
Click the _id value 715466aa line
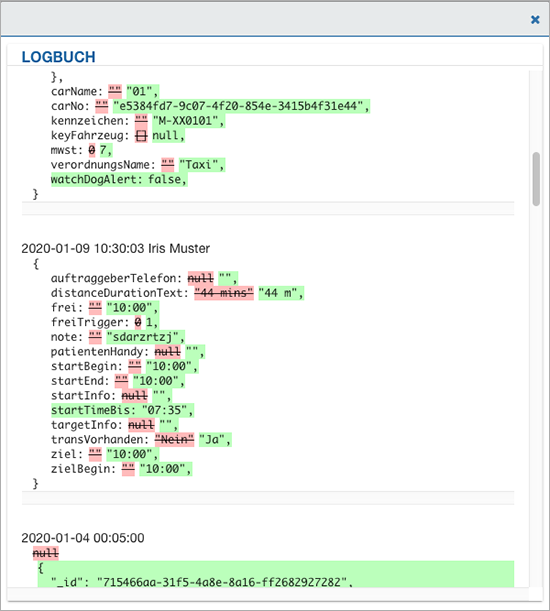pyautogui.click(x=202, y=582)
